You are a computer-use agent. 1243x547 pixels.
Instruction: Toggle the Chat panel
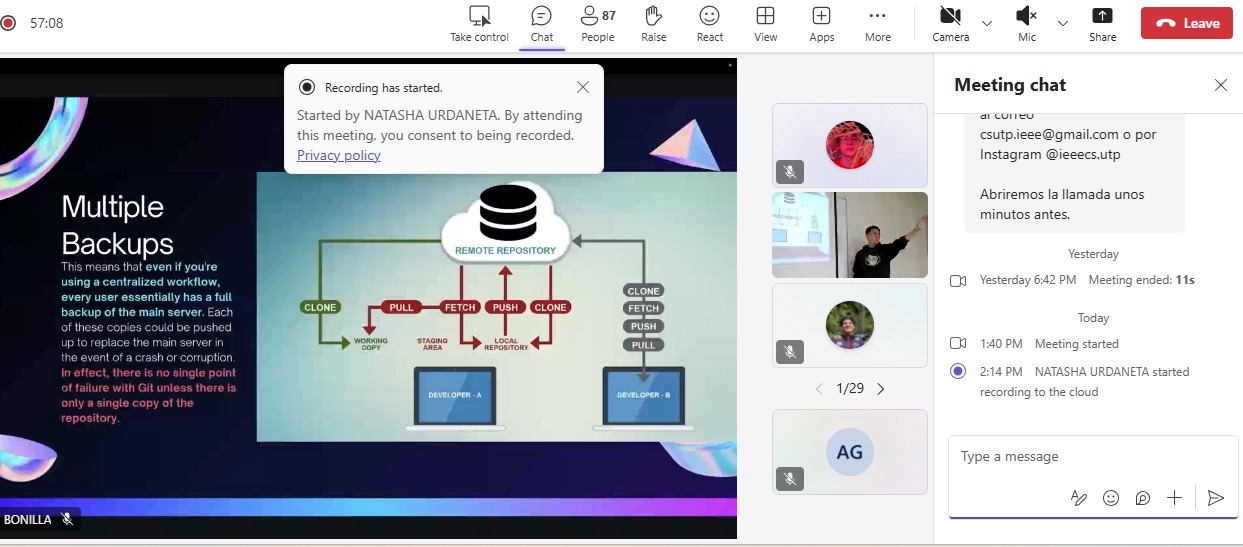click(x=541, y=23)
